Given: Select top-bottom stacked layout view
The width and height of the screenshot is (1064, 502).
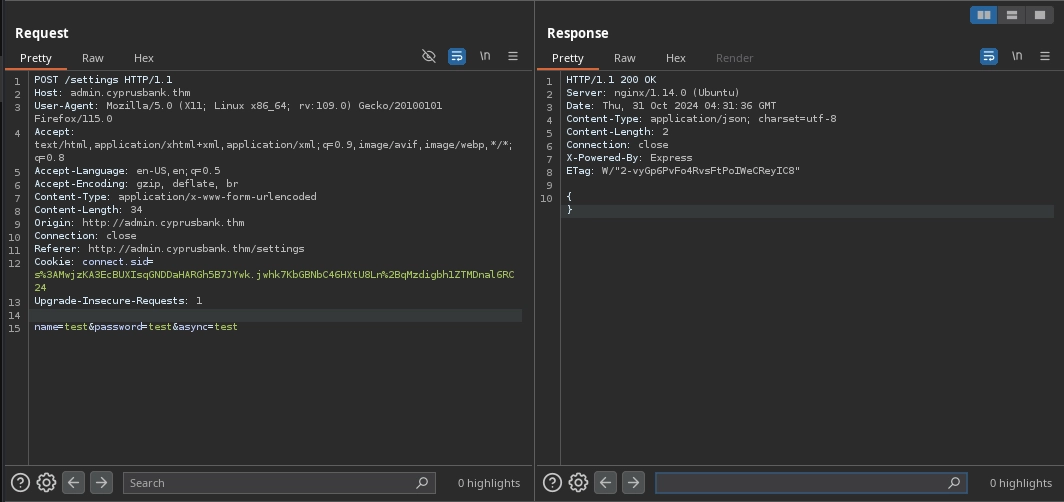Looking at the screenshot, I should (1012, 15).
